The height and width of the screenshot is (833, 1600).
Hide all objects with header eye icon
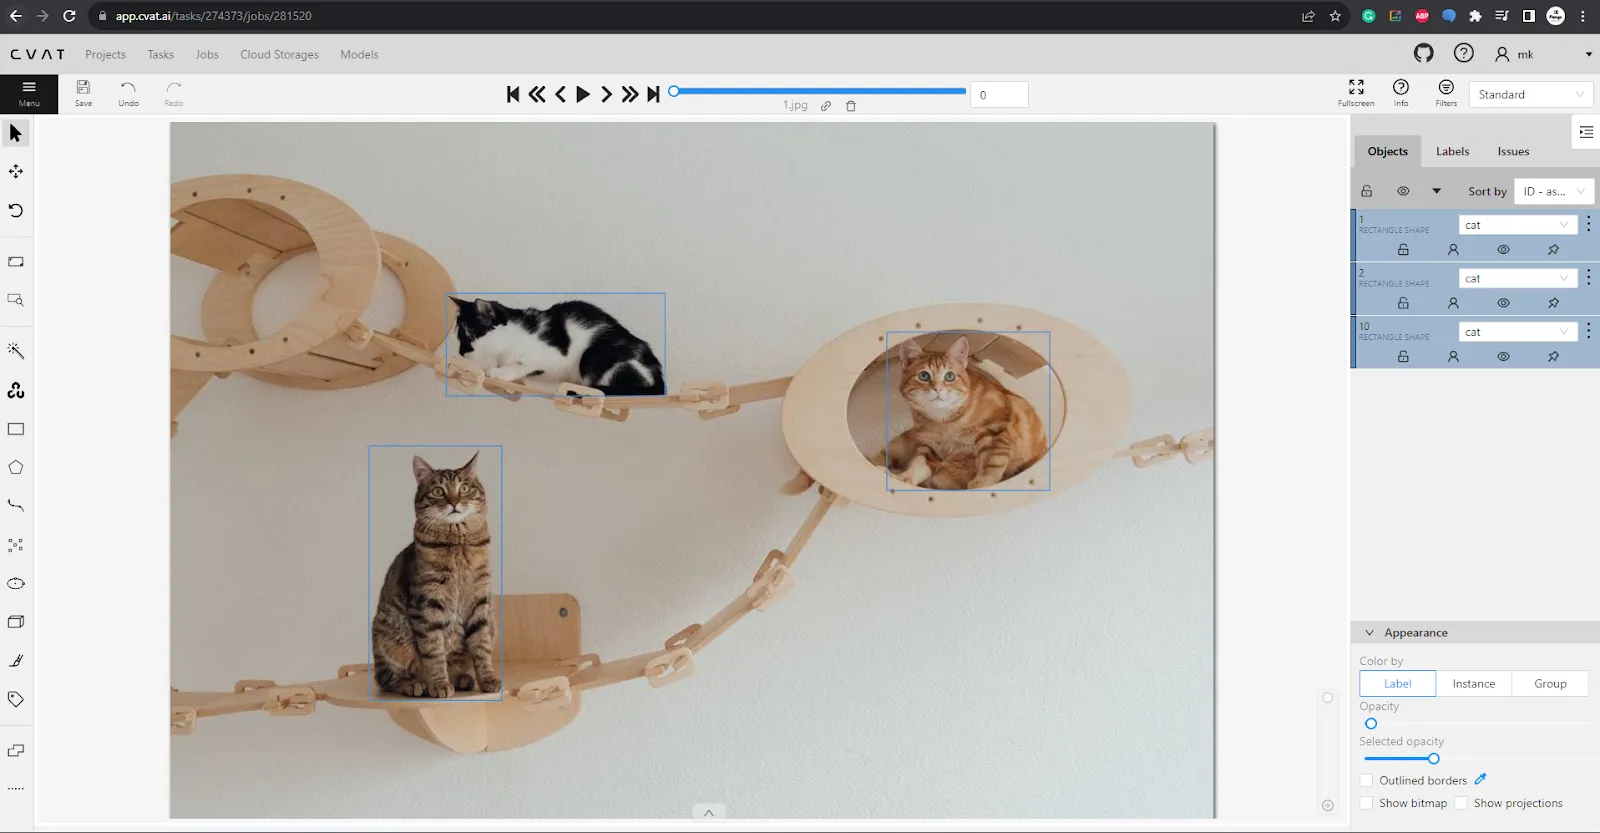pos(1403,191)
